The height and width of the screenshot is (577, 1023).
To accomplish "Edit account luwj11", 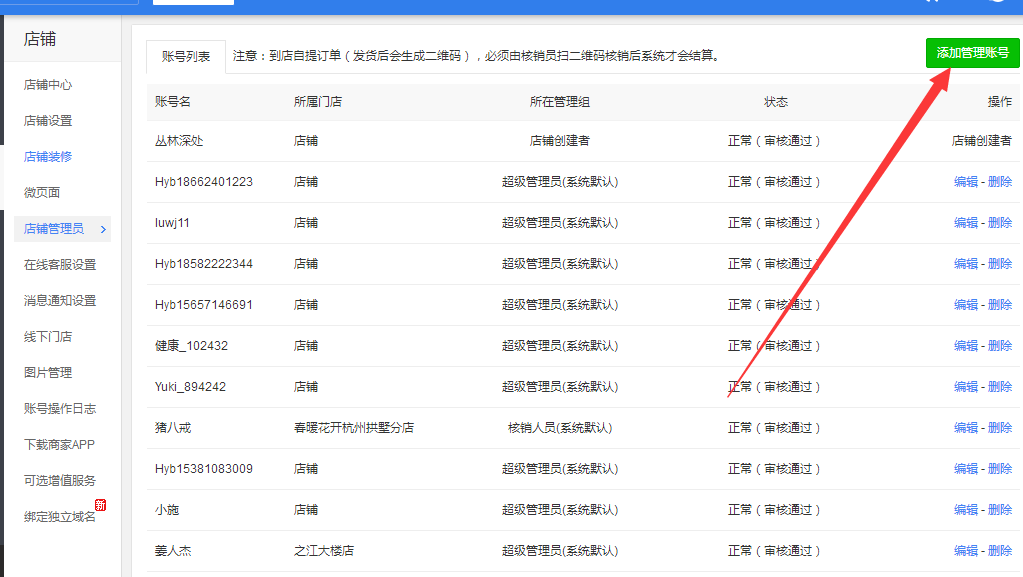I will click(966, 223).
